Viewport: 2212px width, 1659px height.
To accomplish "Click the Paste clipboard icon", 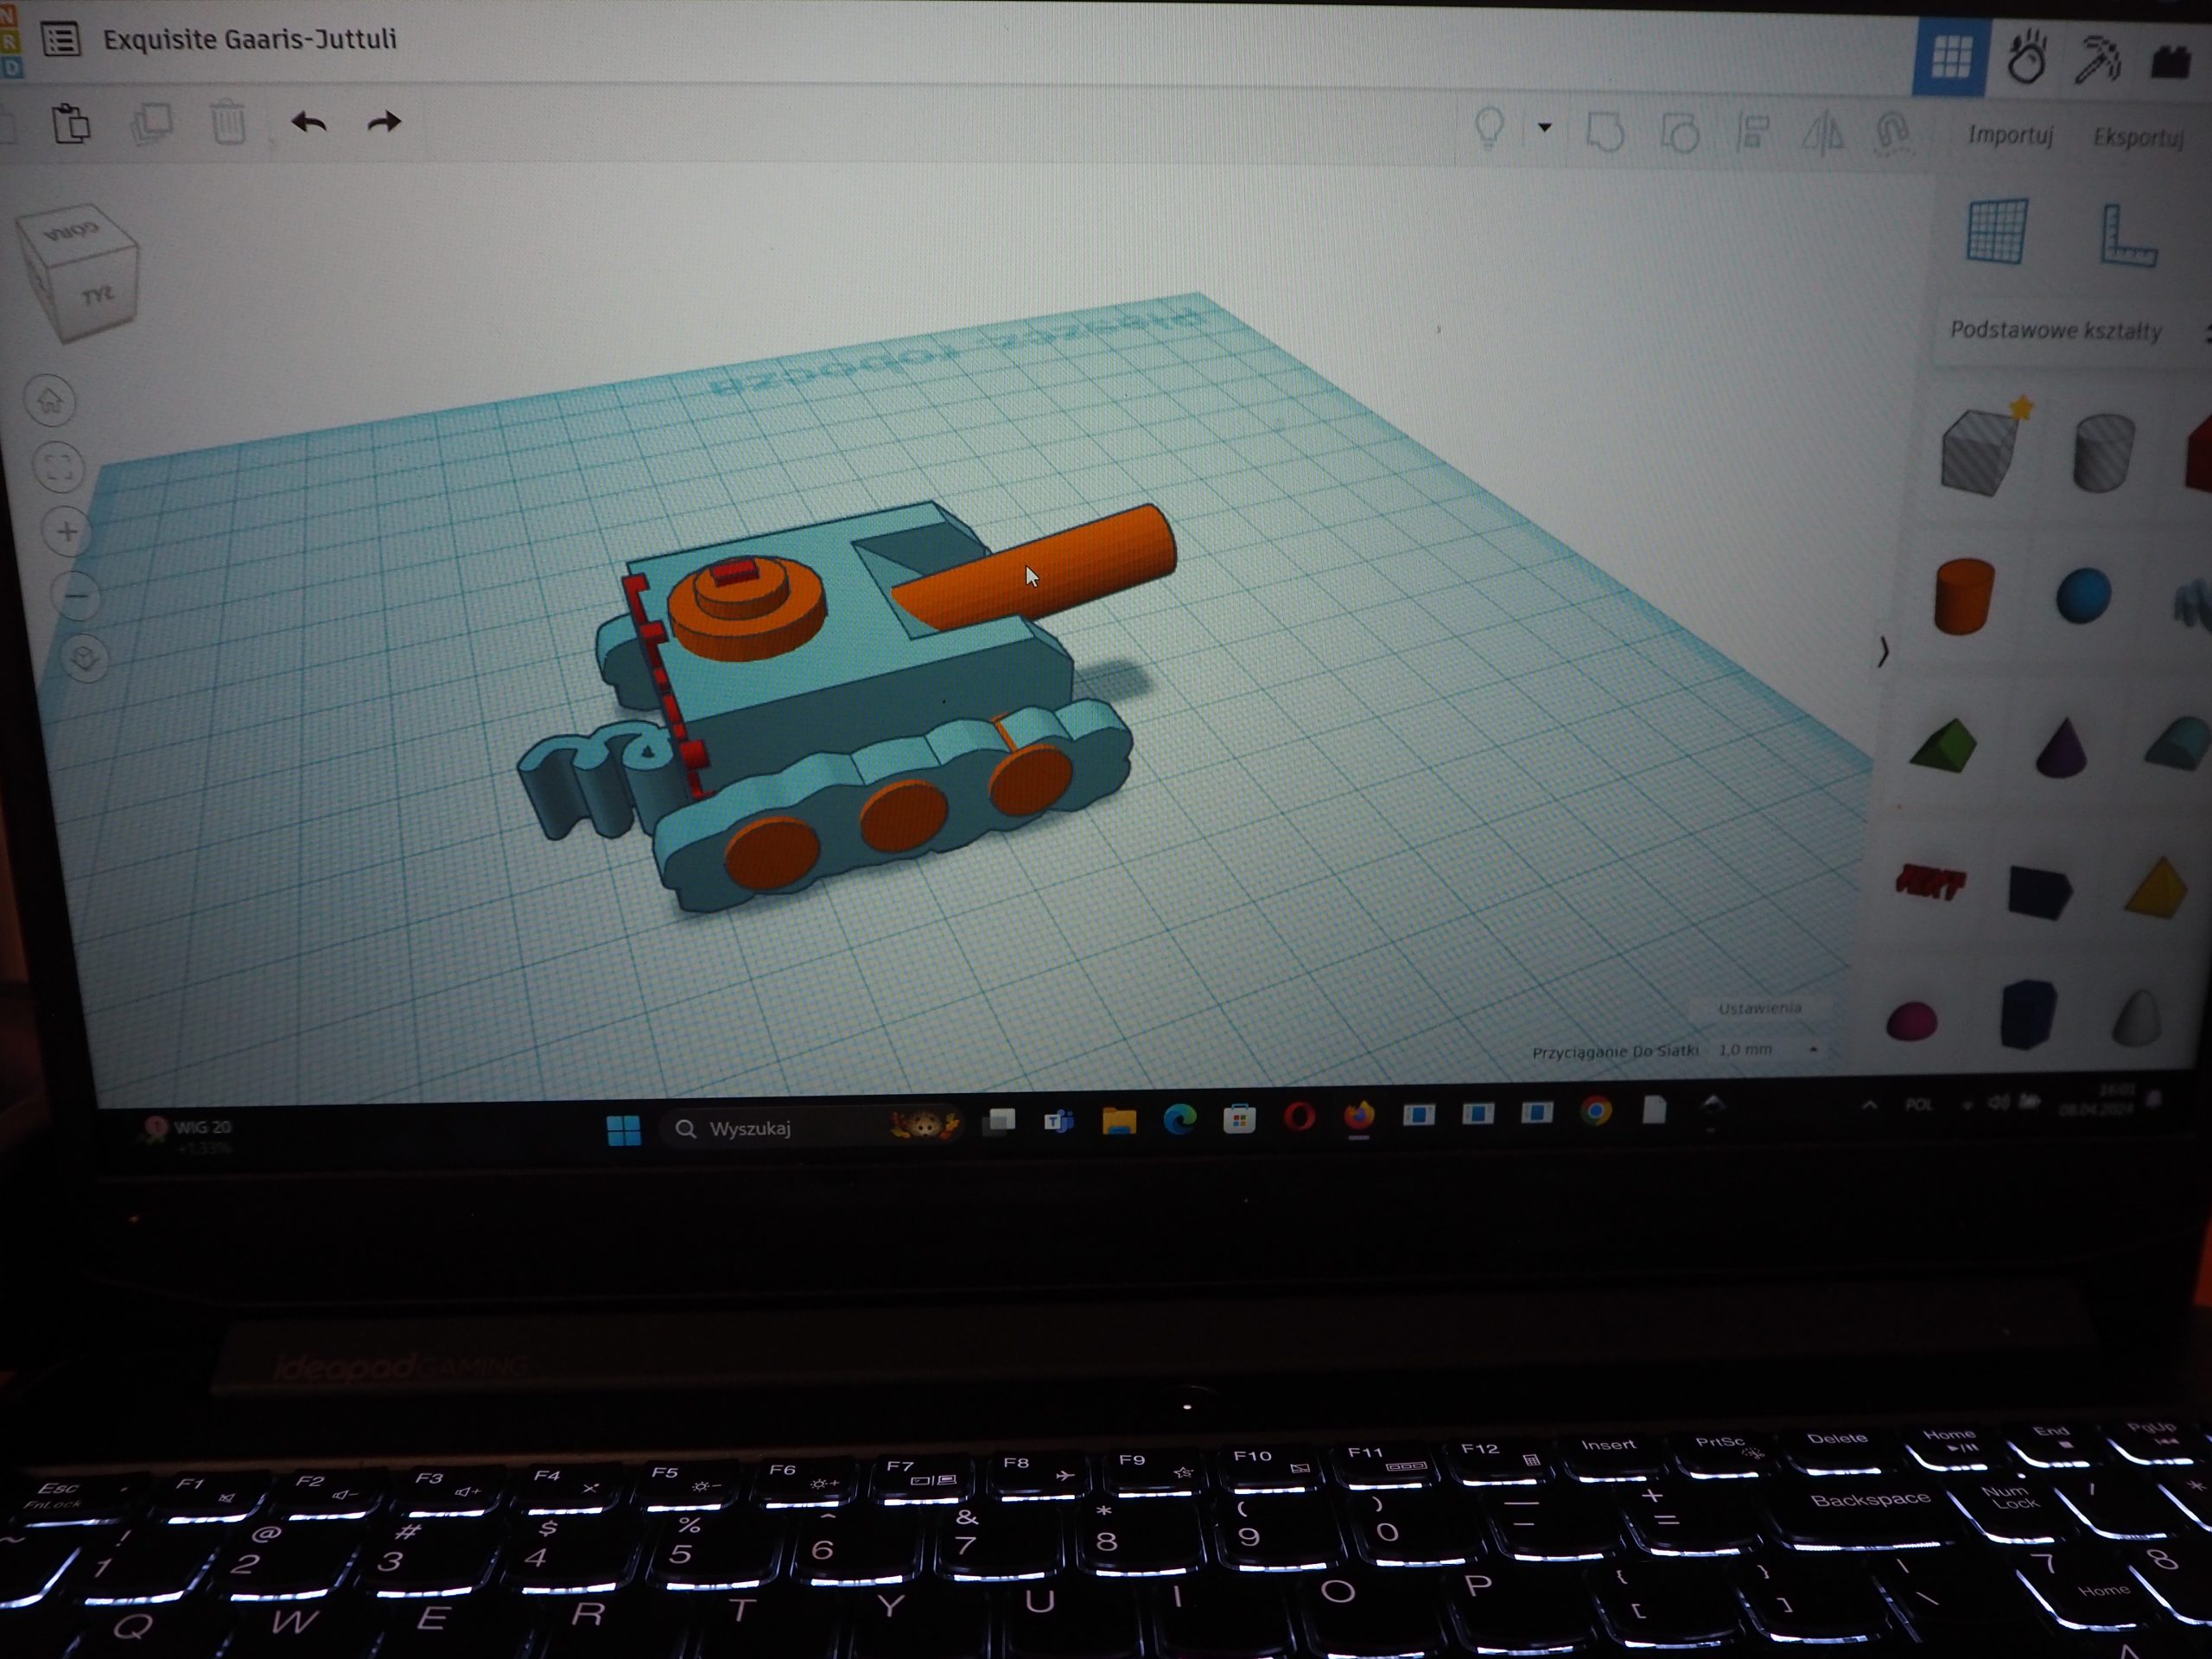I will click(71, 124).
